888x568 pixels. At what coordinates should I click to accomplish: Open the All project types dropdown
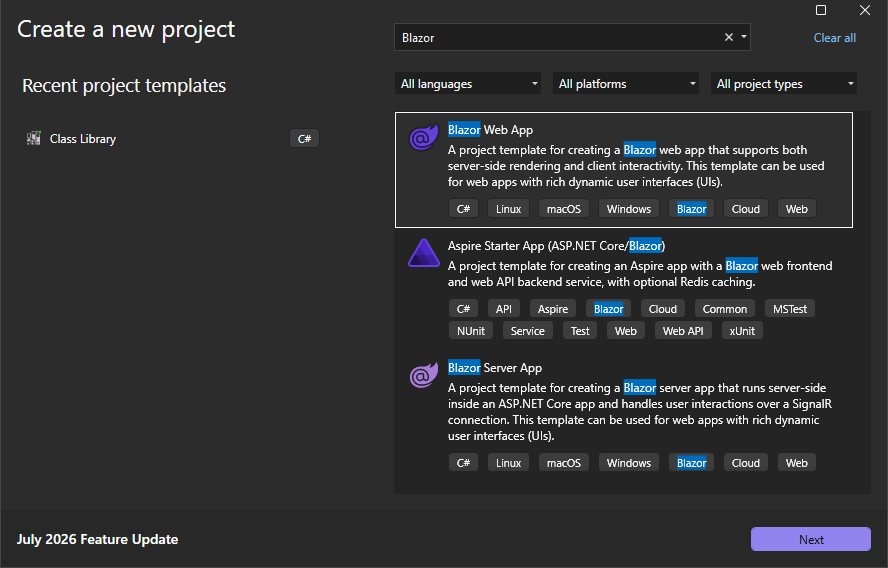(784, 84)
